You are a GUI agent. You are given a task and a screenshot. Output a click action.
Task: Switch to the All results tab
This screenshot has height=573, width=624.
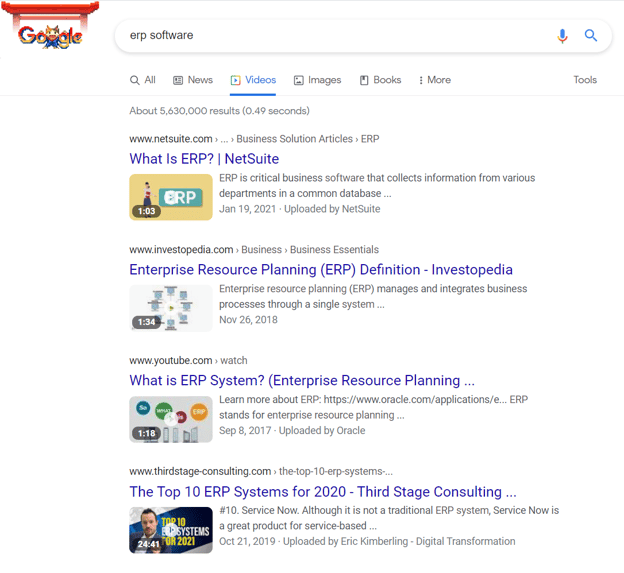tap(142, 80)
